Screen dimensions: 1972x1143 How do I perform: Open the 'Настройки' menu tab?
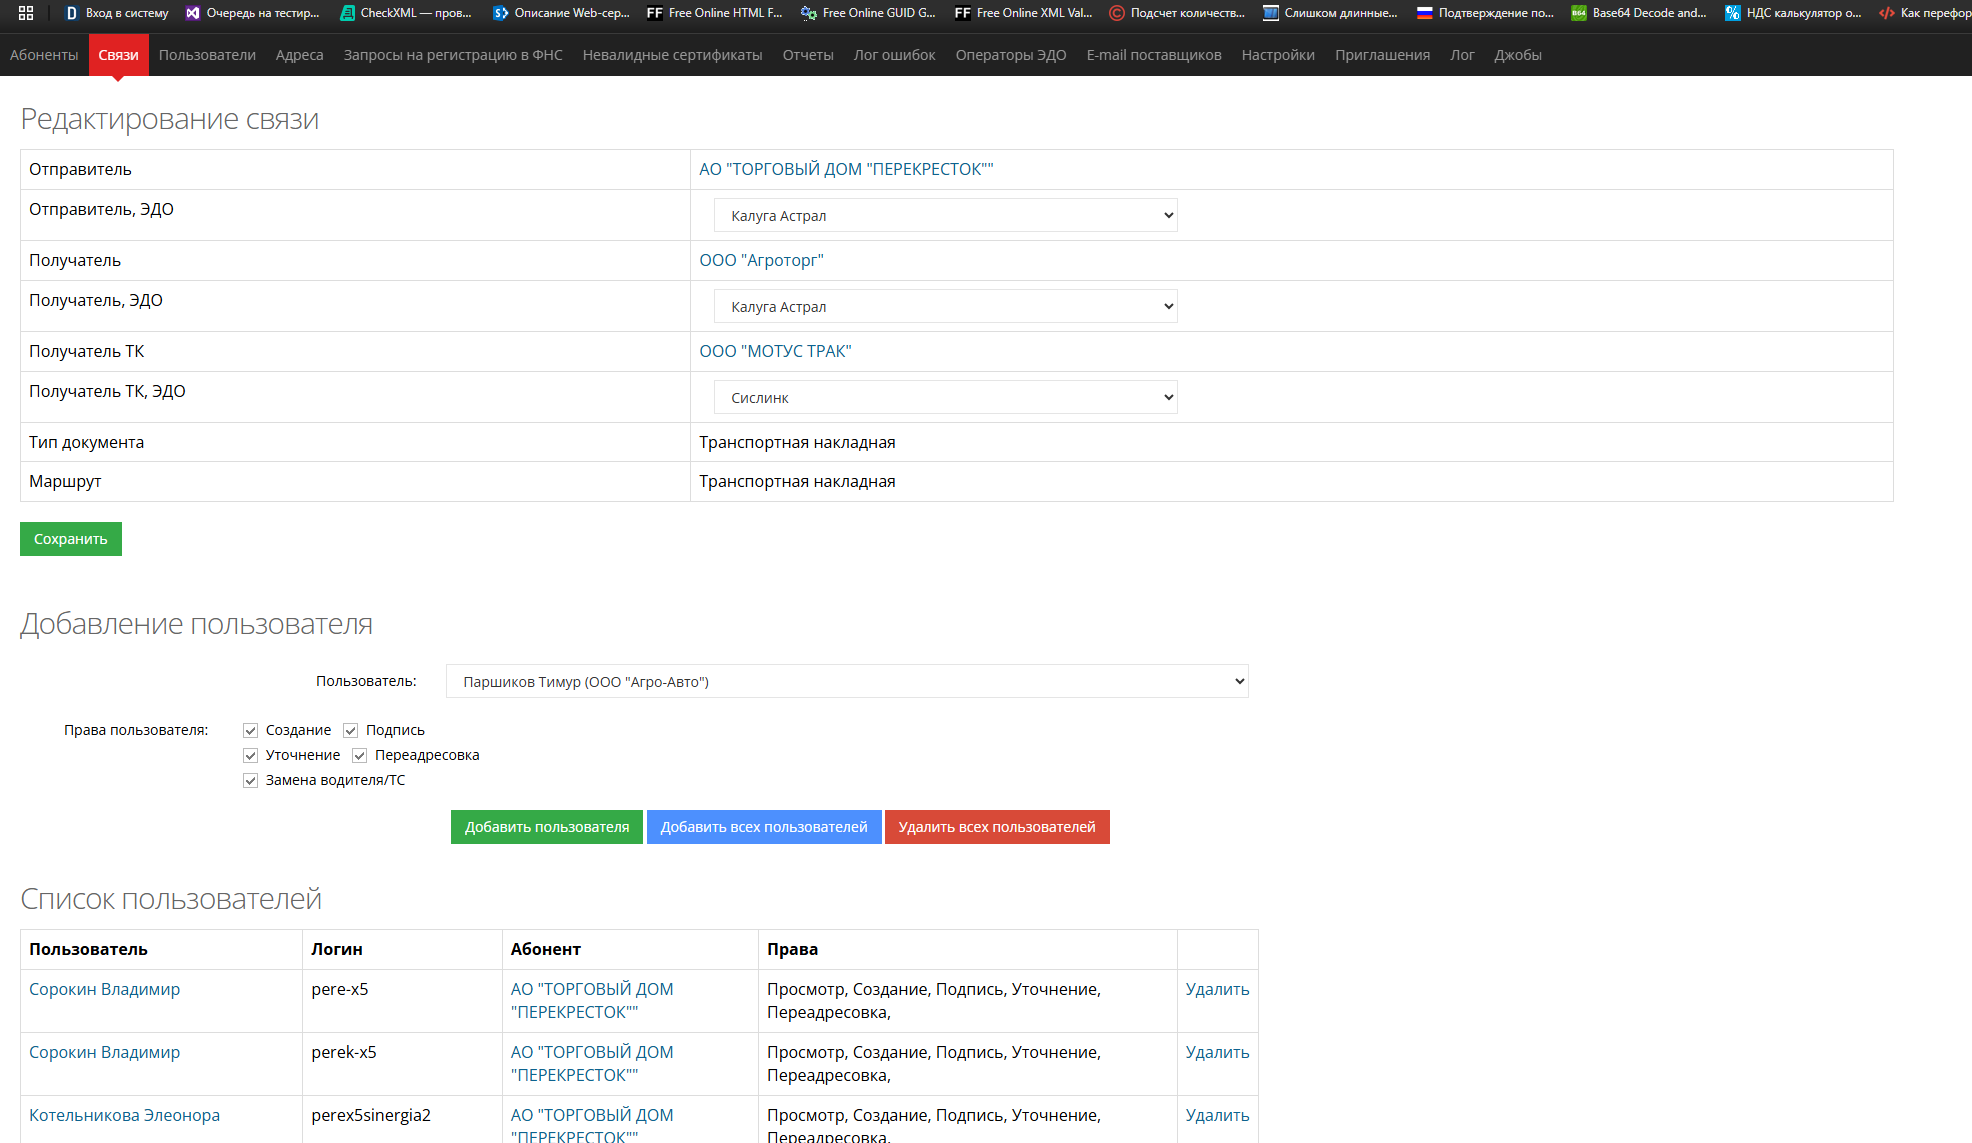[x=1278, y=55]
